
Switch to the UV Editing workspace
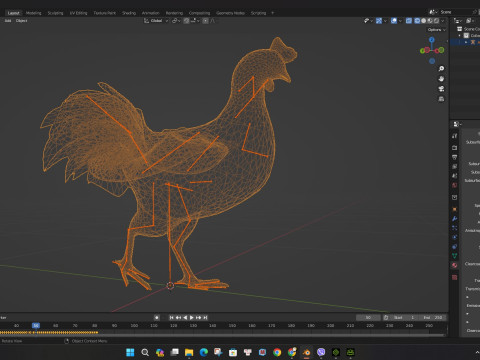[x=78, y=13]
